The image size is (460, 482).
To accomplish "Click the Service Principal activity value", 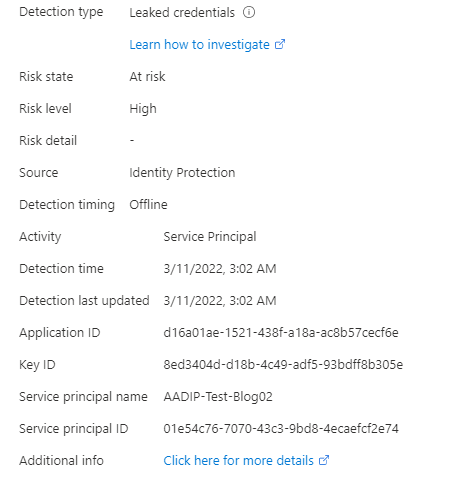I will (210, 237).
